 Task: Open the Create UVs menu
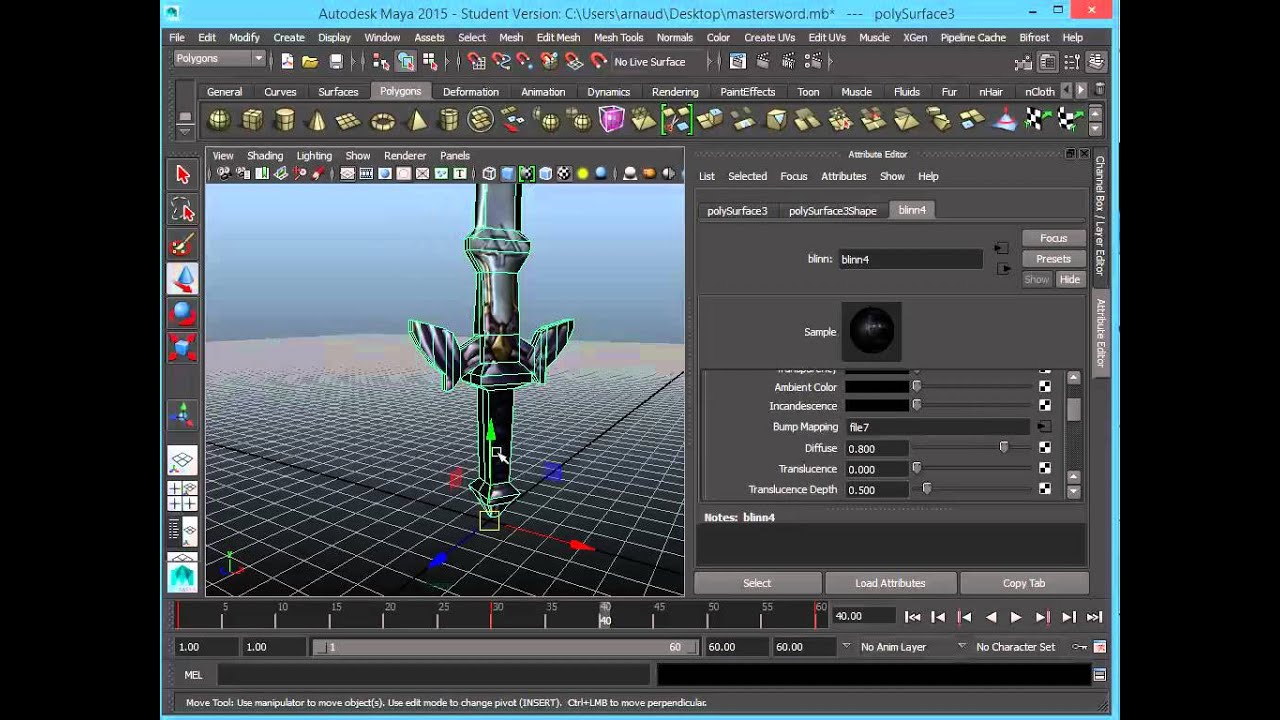770,38
